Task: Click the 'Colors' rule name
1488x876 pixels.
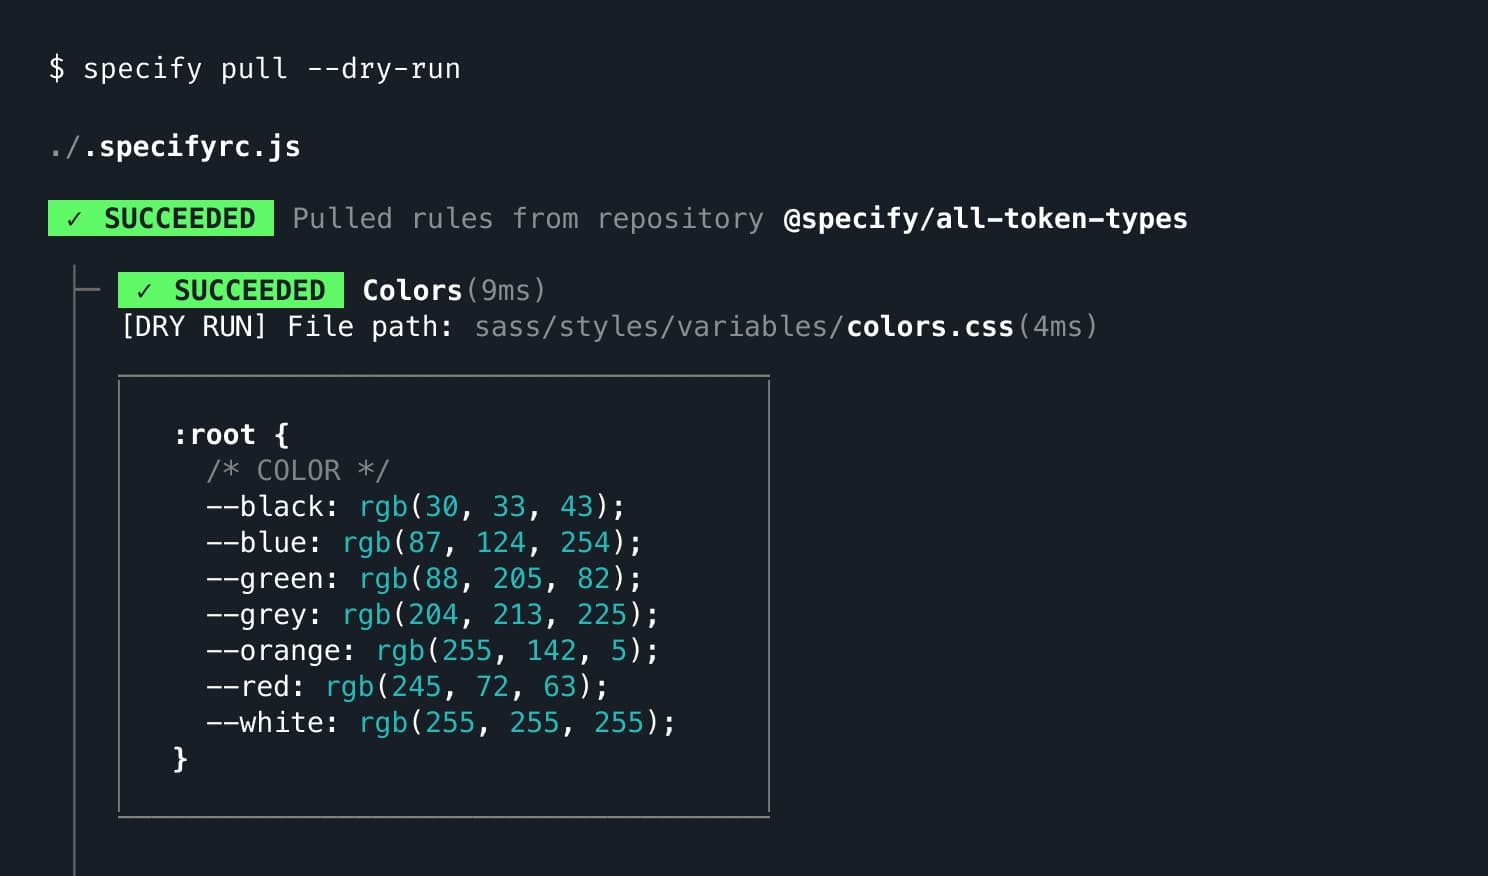Action: click(412, 290)
